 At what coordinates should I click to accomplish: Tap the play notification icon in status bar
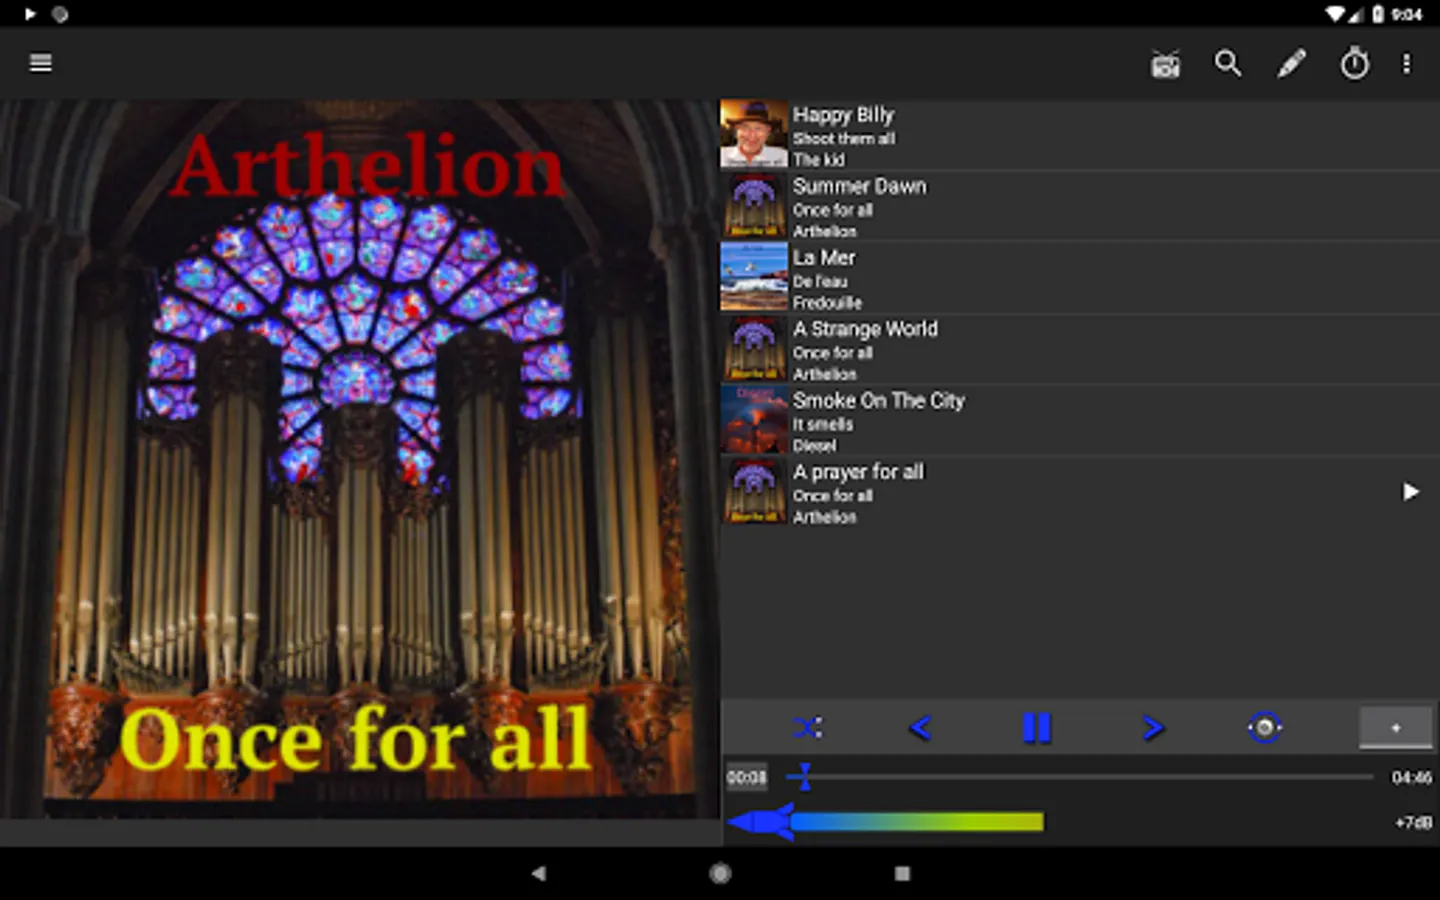point(30,14)
